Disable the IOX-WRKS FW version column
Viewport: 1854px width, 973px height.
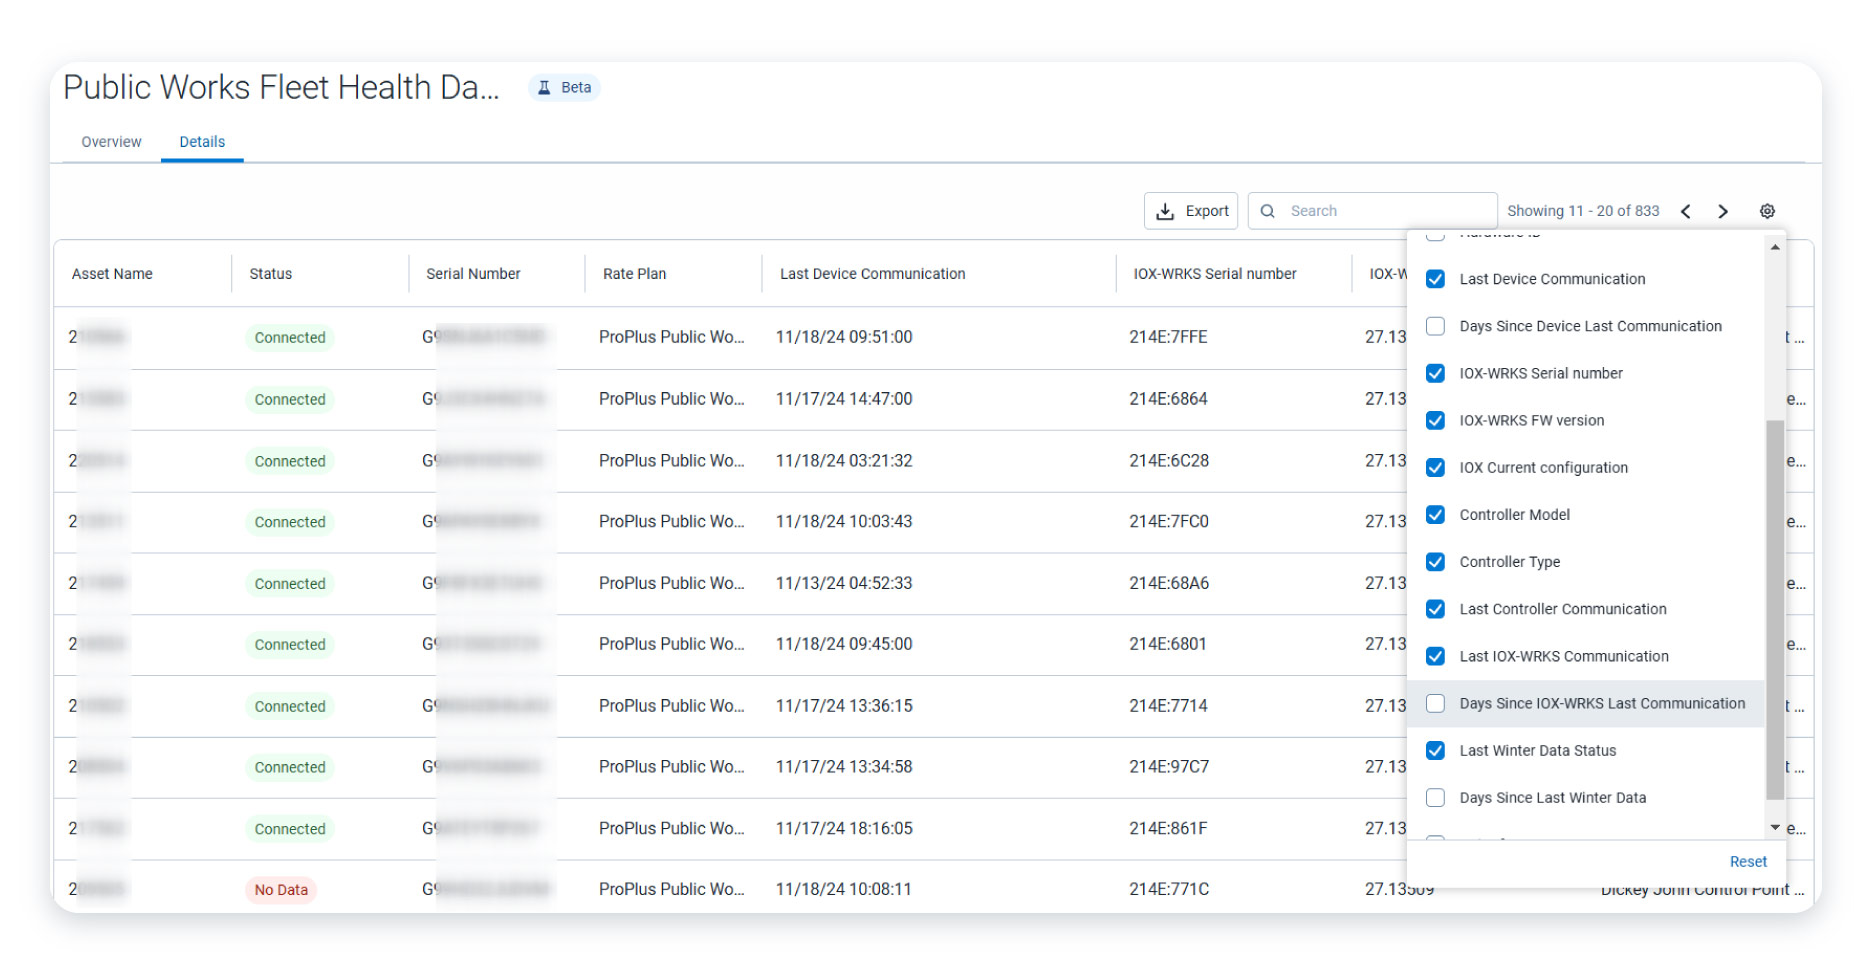pyautogui.click(x=1436, y=420)
